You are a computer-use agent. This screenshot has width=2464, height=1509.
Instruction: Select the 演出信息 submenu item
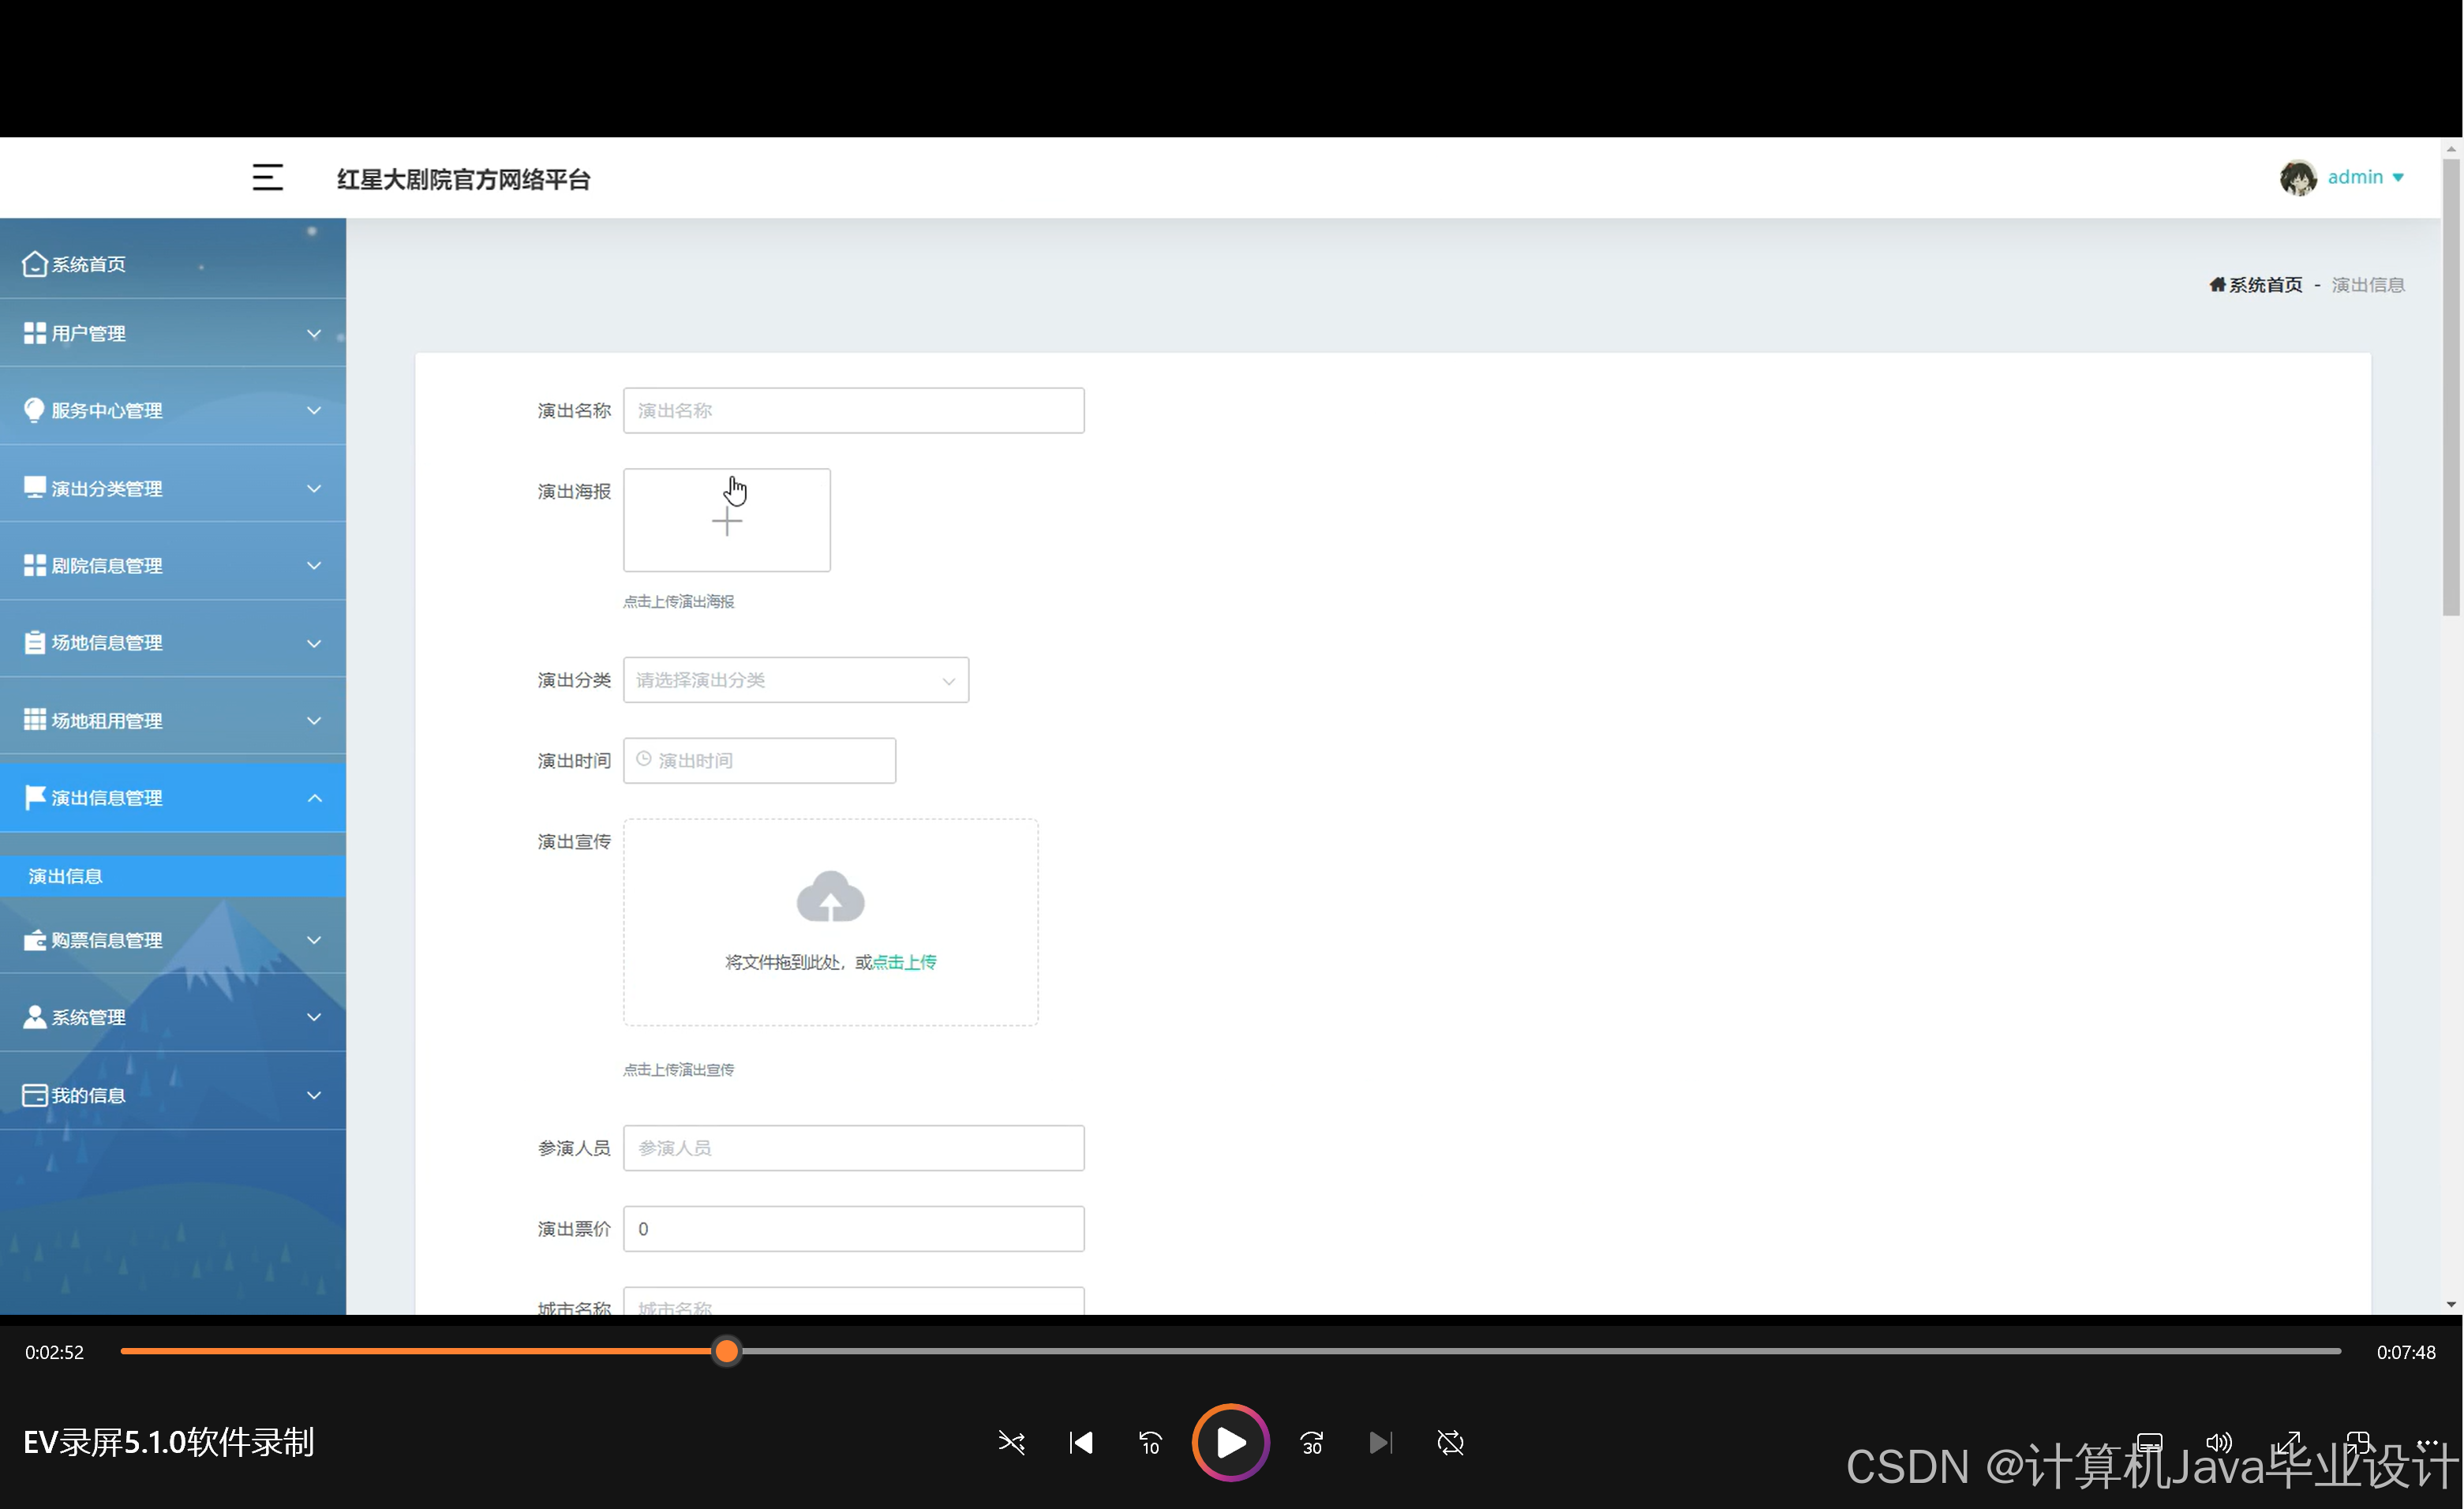[173, 876]
